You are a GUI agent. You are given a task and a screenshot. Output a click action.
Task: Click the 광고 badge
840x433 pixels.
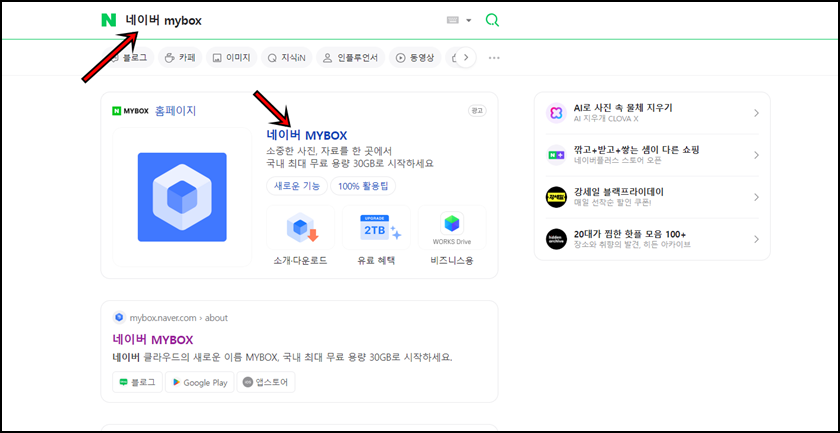477,110
